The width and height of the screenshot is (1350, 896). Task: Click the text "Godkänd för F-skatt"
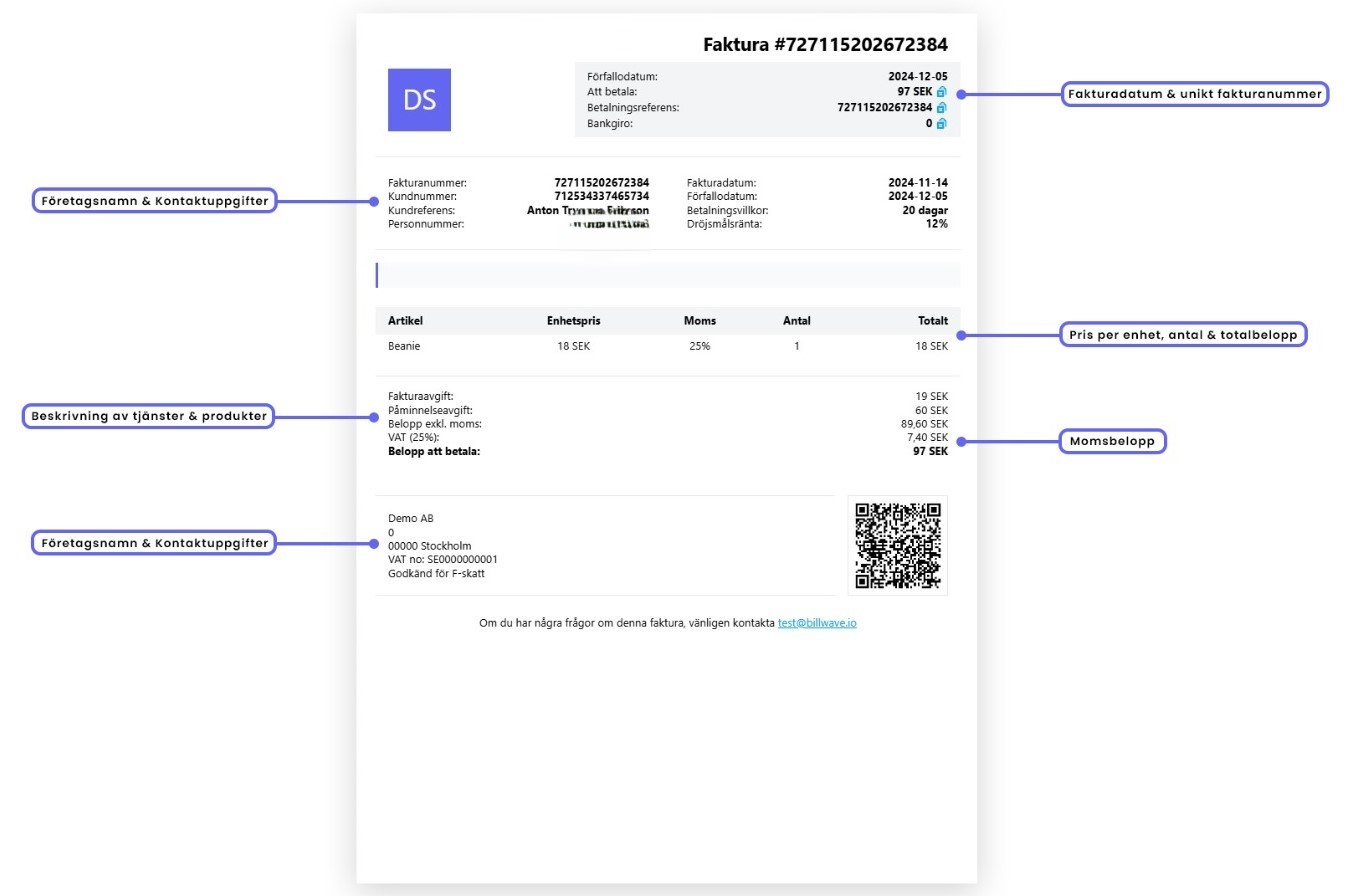(437, 573)
